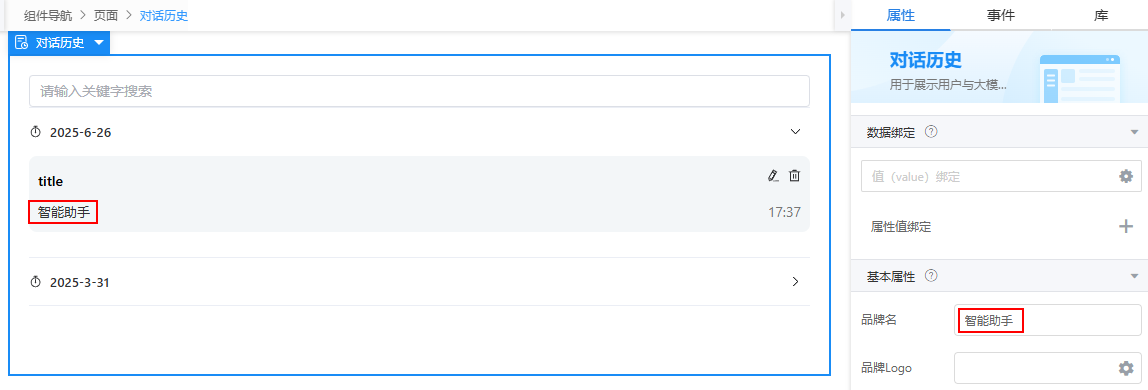
Task: Collapse the 基本属性 section arrow
Action: [x=1134, y=277]
